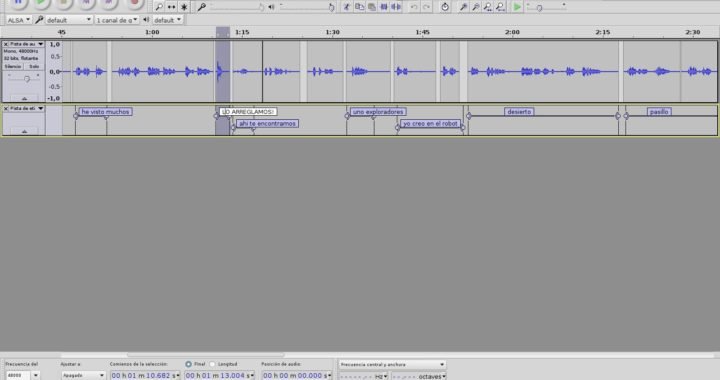Select the Final radio button
Image resolution: width=720 pixels, height=380 pixels.
pos(188,364)
